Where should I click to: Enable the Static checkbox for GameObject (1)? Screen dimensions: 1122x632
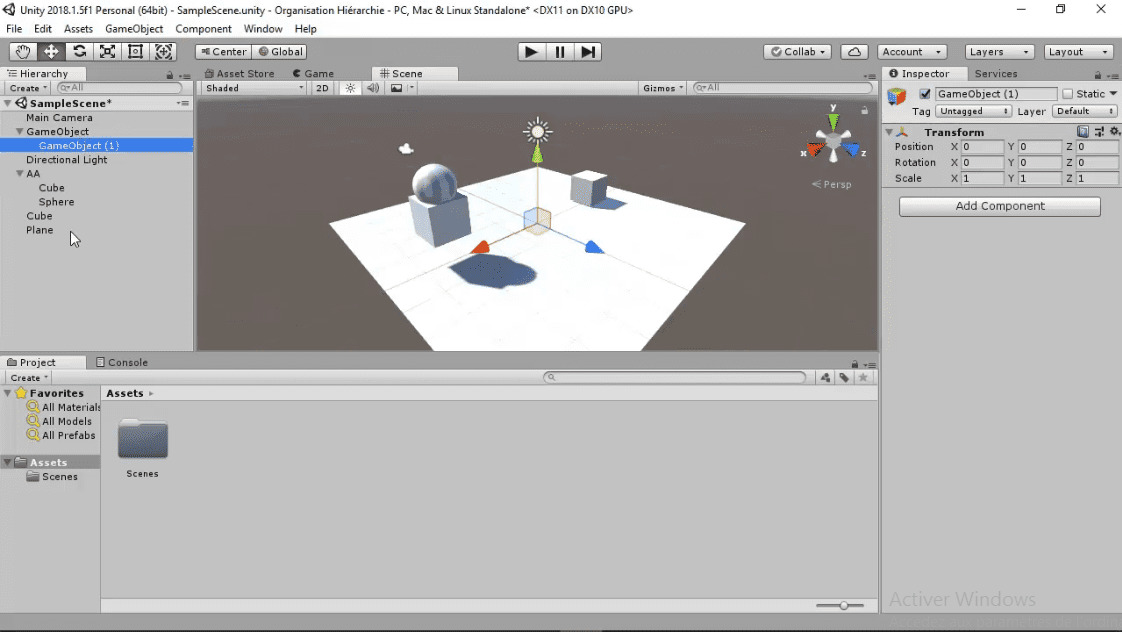click(x=1067, y=93)
